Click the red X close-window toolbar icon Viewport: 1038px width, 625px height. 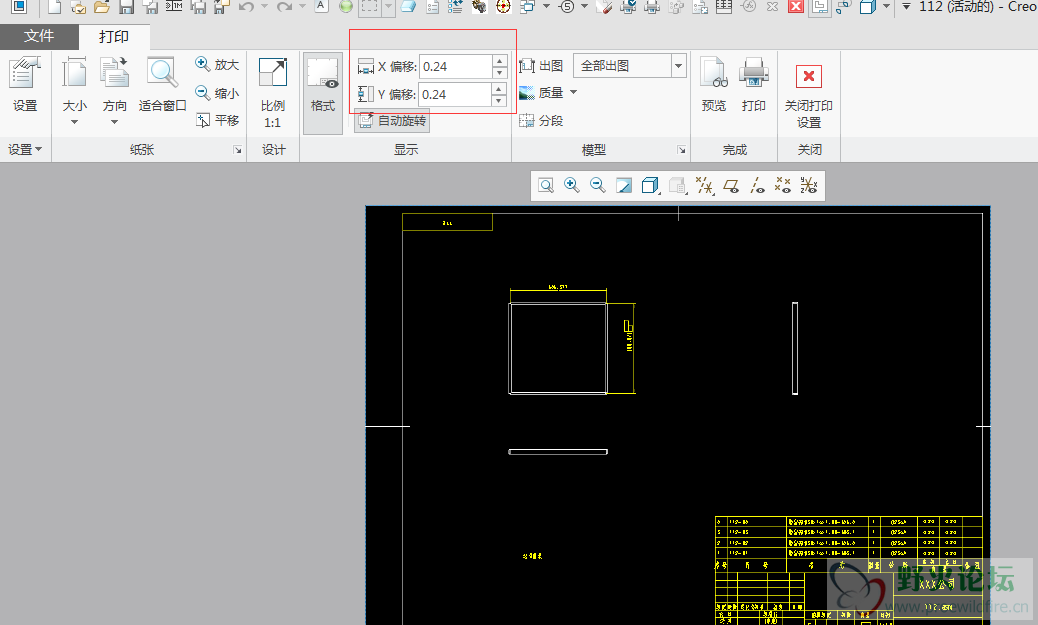tap(796, 7)
